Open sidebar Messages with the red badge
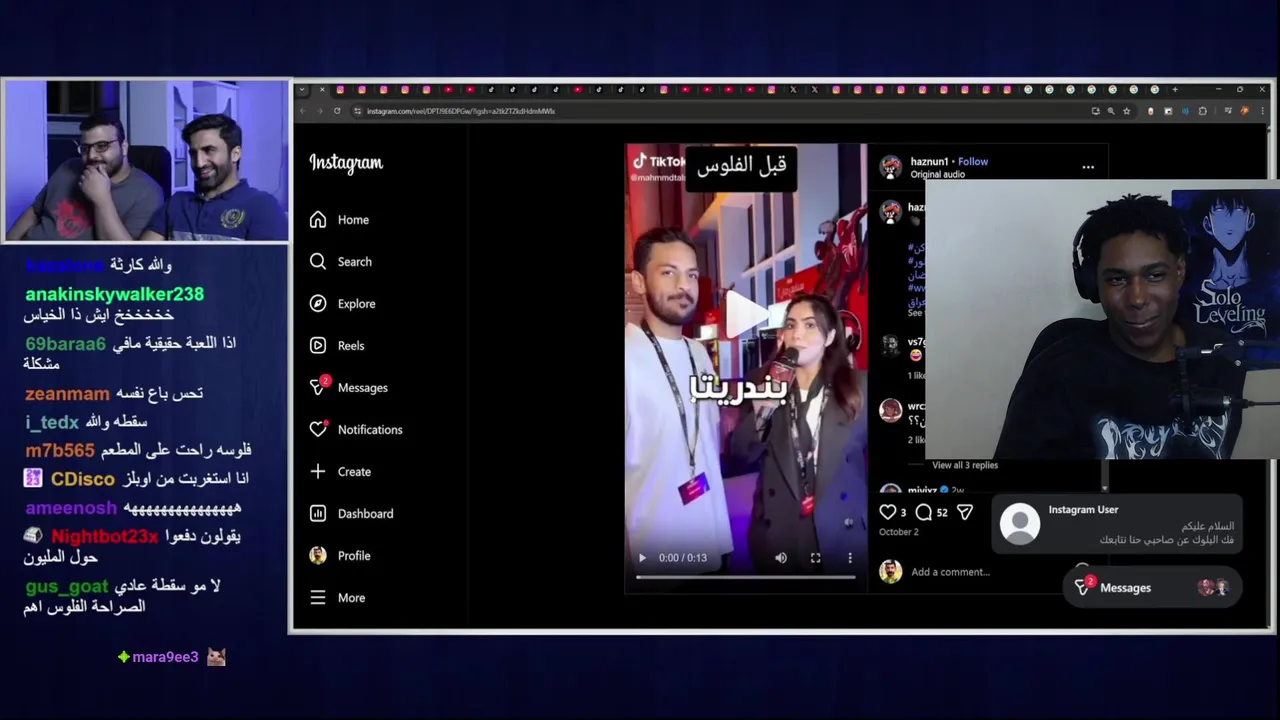This screenshot has height=720, width=1280. (349, 388)
